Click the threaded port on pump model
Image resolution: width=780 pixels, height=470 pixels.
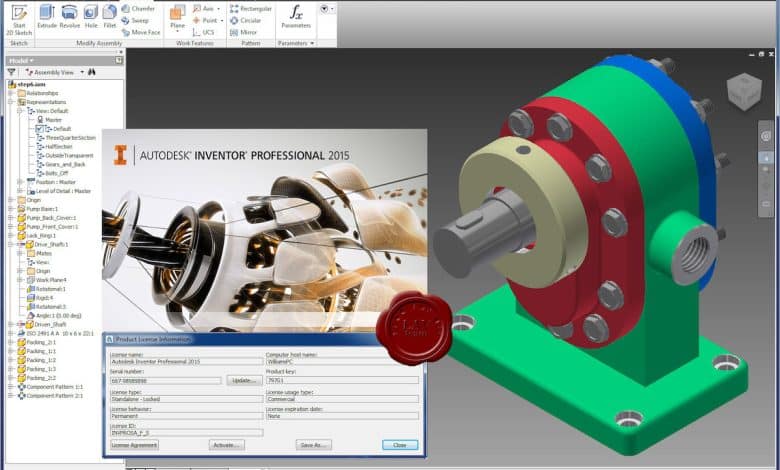[x=695, y=255]
